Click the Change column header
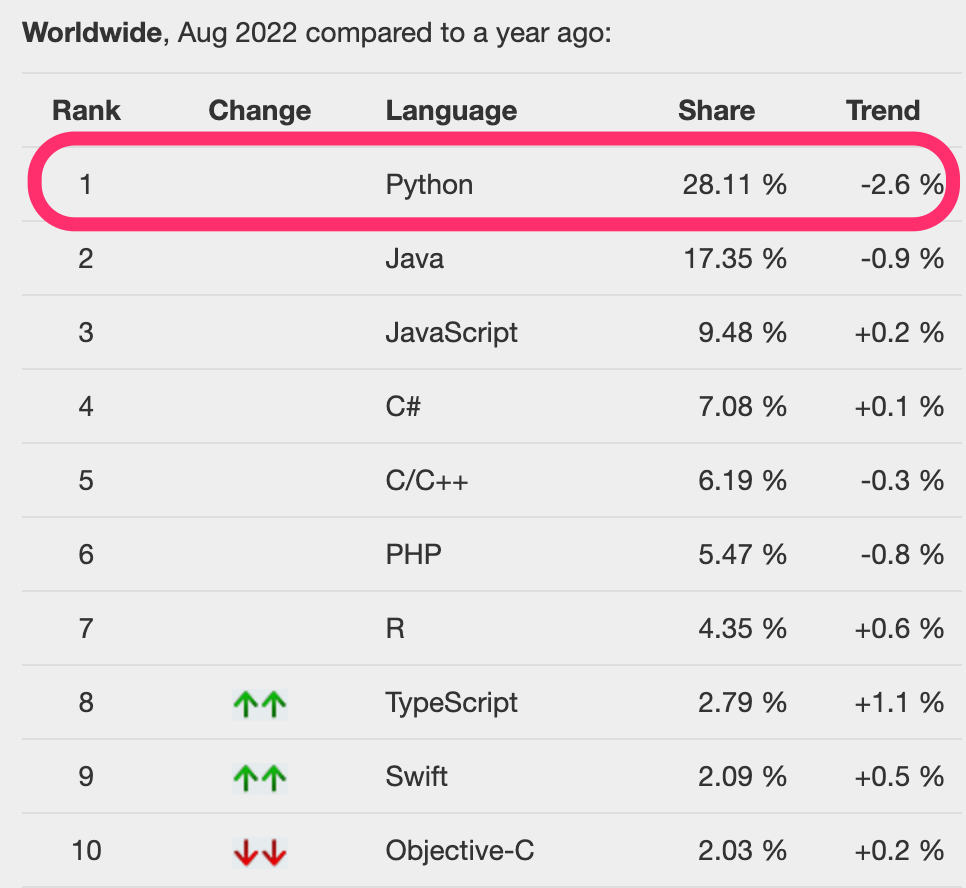Screen dimensions: 966x888 (x=260, y=111)
